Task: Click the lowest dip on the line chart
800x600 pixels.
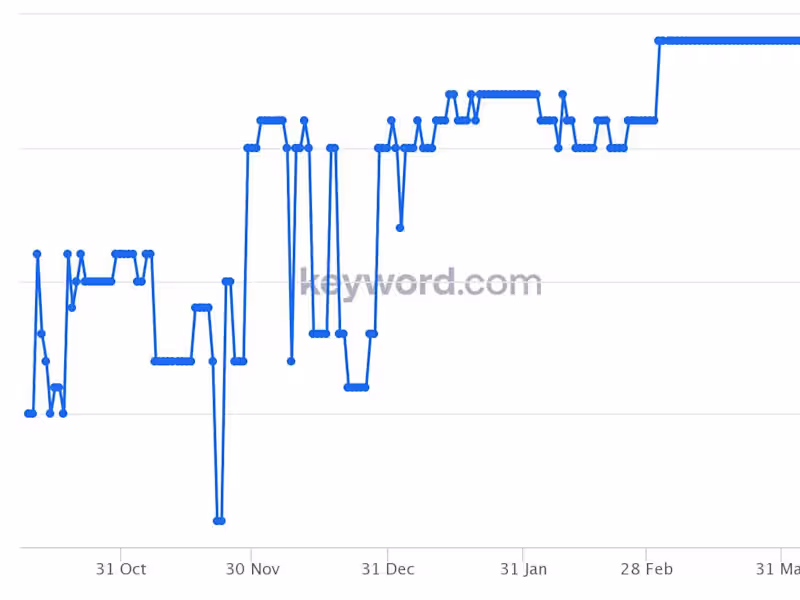Action: [x=218, y=521]
